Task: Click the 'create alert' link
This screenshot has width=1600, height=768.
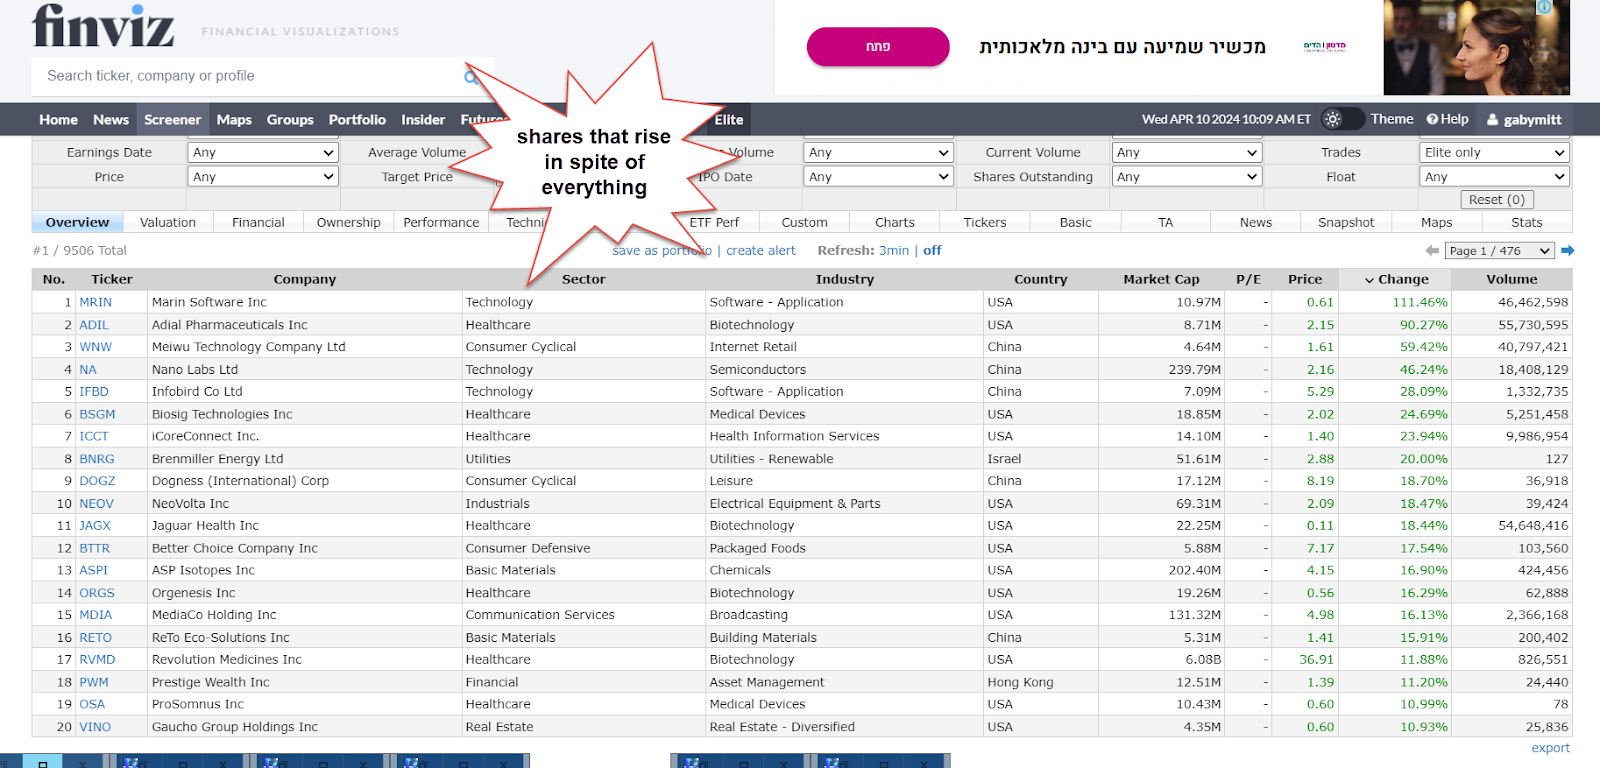Action: (761, 251)
